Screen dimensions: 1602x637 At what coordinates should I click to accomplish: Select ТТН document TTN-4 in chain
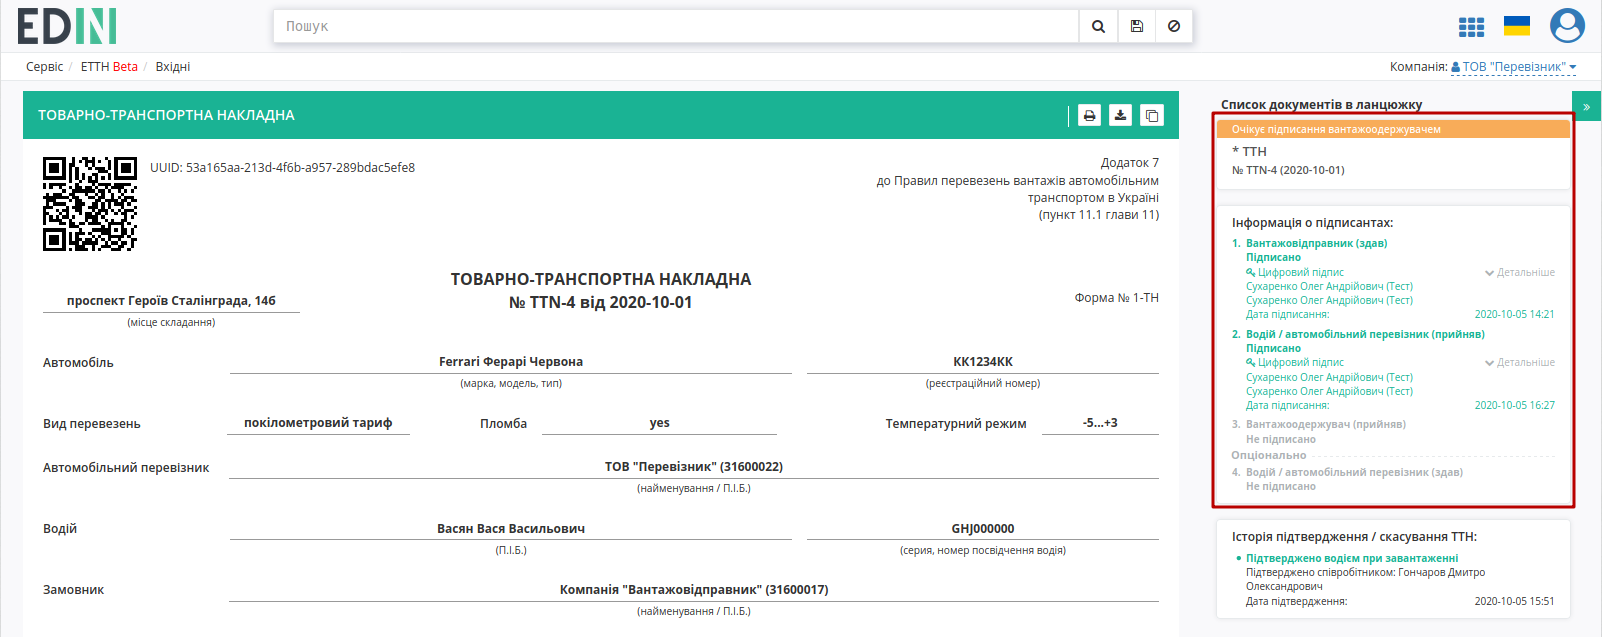point(1392,161)
